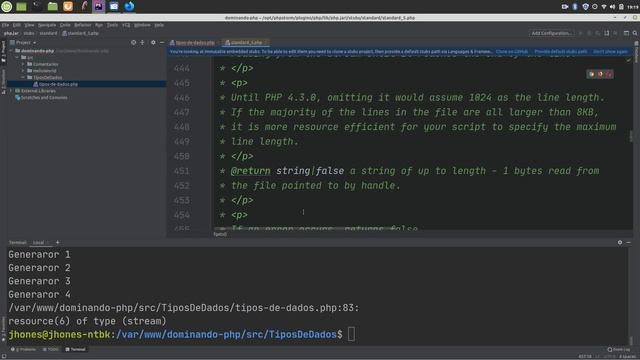Open the View menu
The height and width of the screenshot is (360, 640).
pyautogui.click(x=29, y=25)
